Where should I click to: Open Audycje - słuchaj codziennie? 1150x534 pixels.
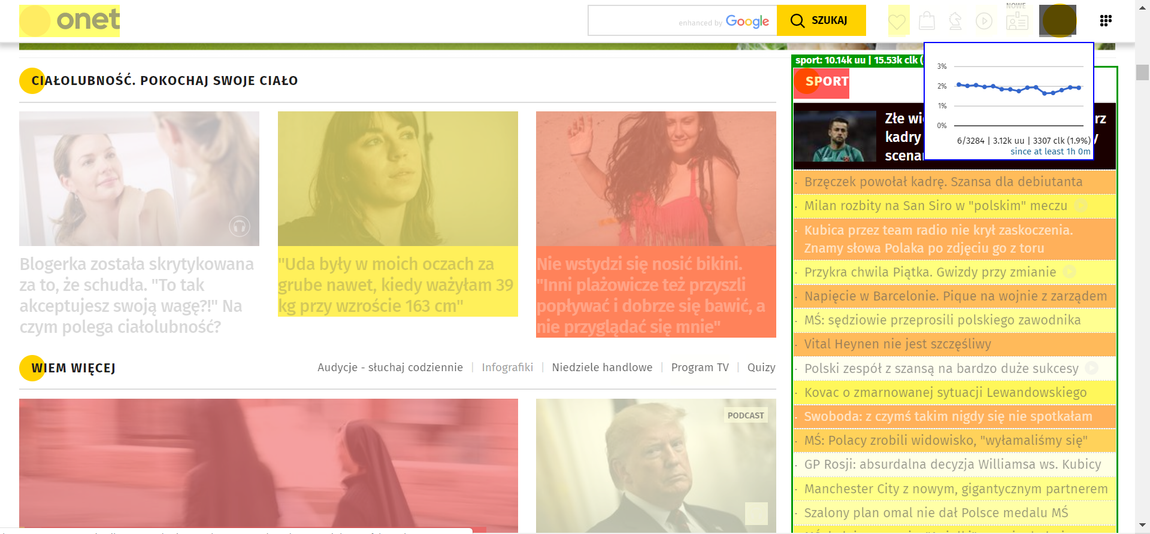390,367
